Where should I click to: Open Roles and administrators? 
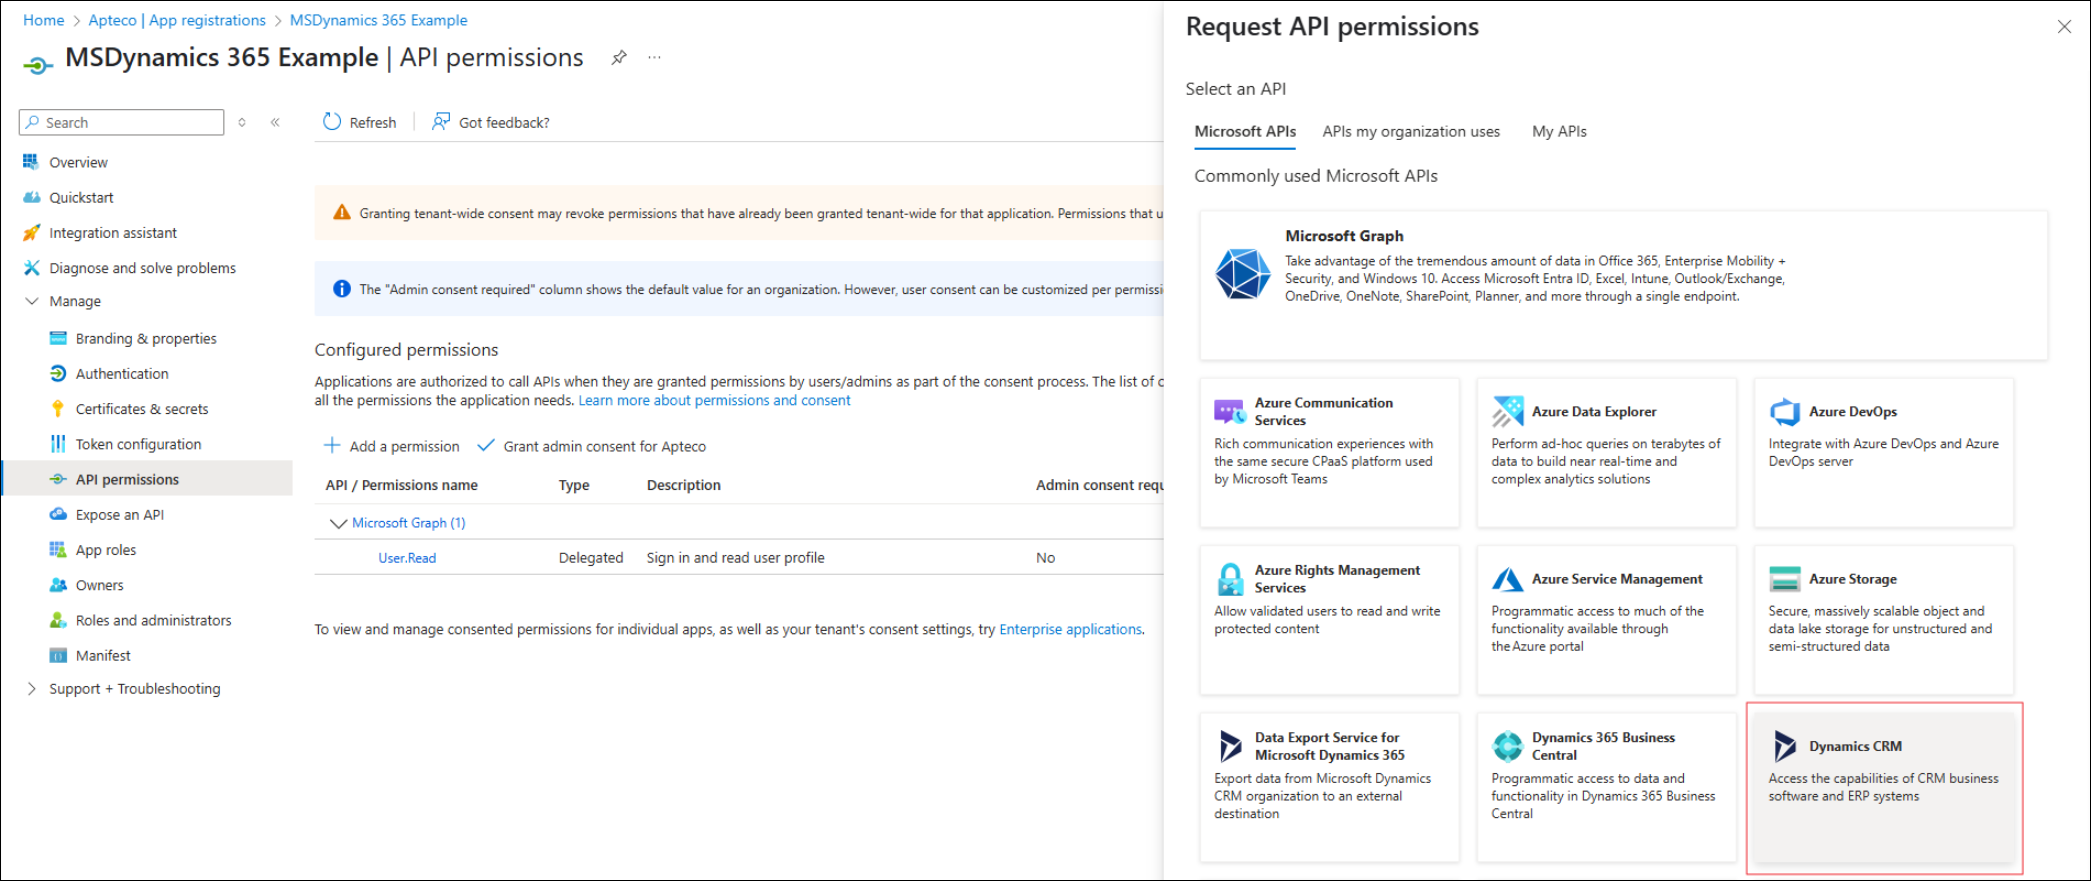(x=153, y=620)
